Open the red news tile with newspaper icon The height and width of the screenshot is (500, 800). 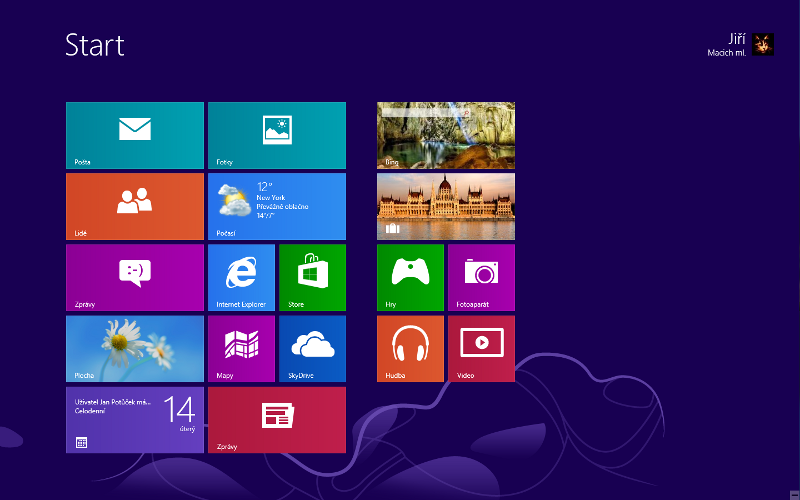tap(276, 420)
